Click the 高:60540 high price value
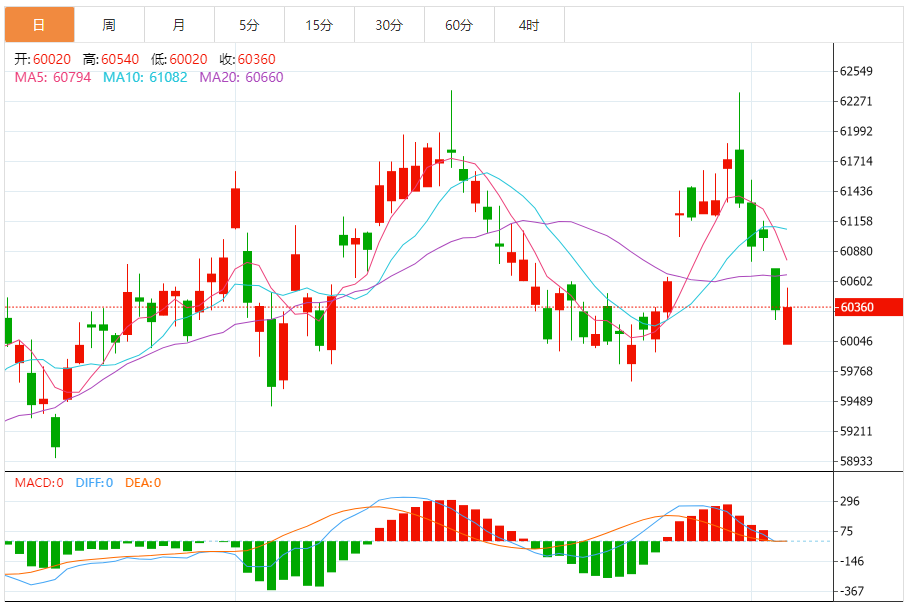Screen dimensions: 911x602 coord(110,59)
